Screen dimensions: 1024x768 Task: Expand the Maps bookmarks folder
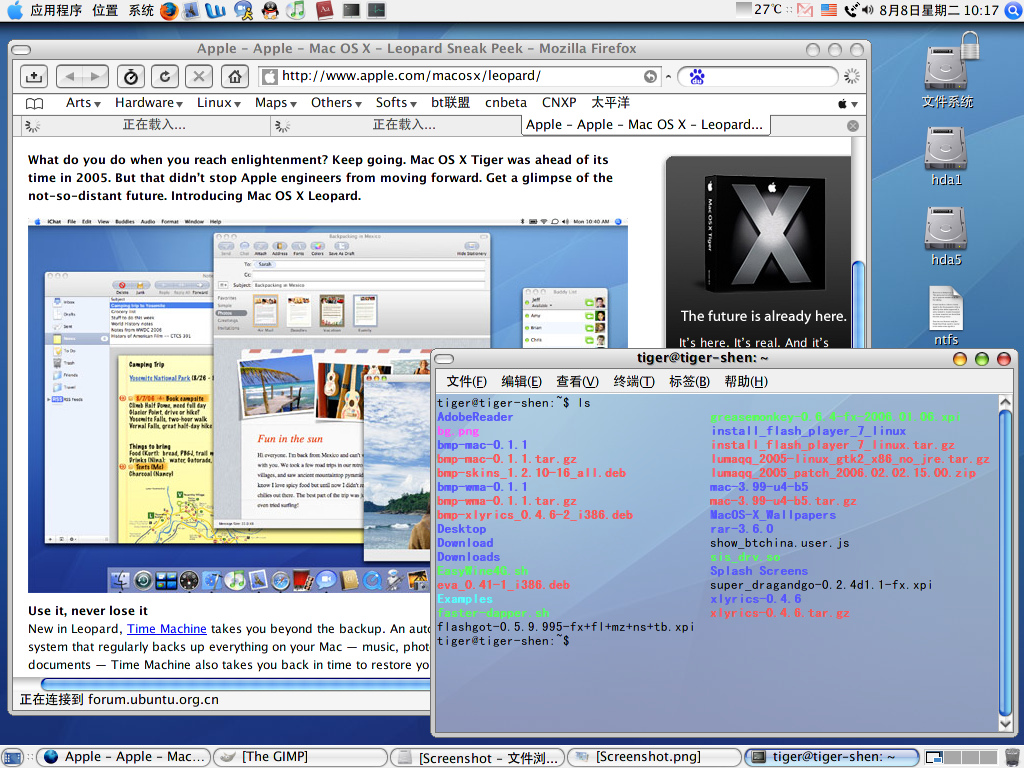tap(276, 103)
